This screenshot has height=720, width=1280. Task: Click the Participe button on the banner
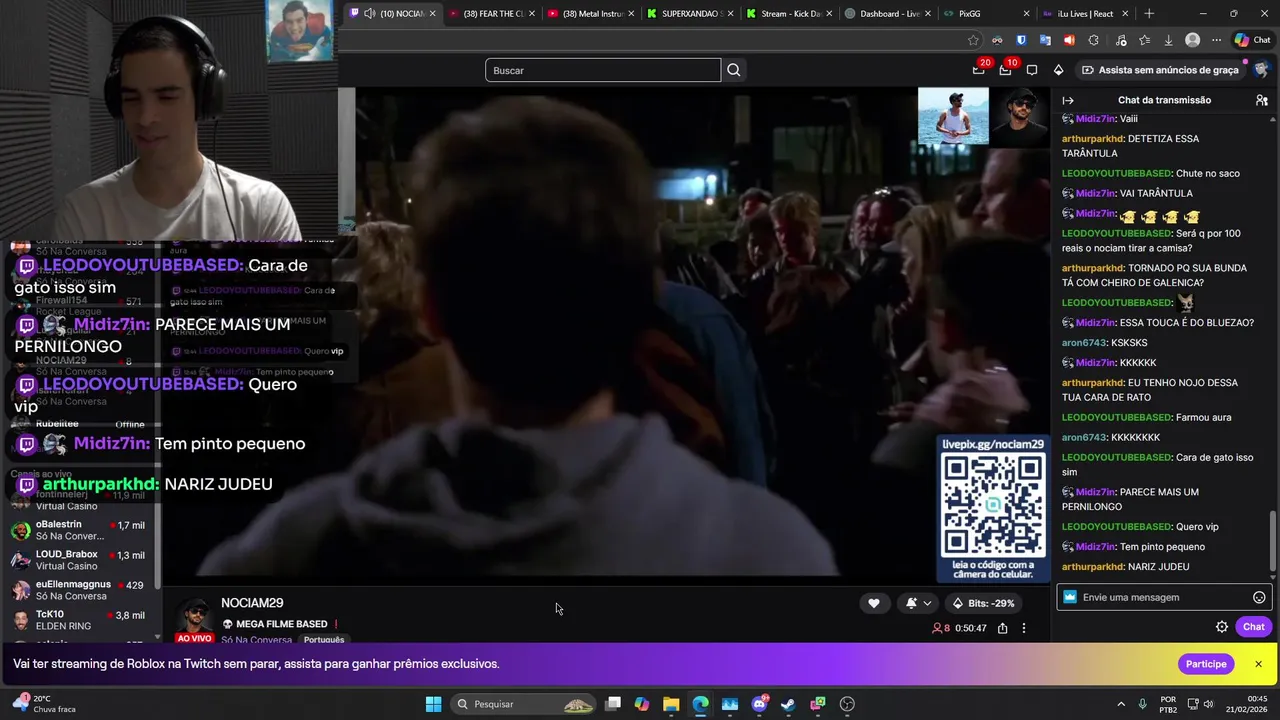pyautogui.click(x=1206, y=664)
